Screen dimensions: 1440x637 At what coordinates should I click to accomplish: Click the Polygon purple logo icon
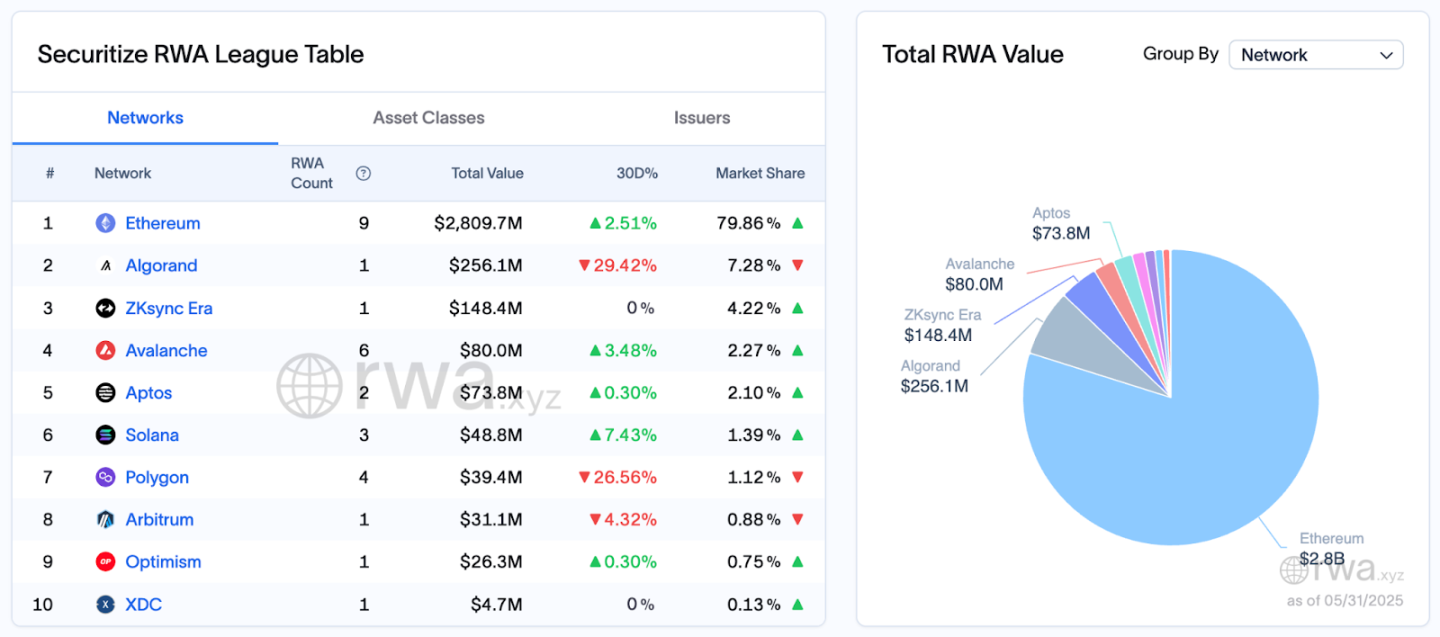coord(105,478)
